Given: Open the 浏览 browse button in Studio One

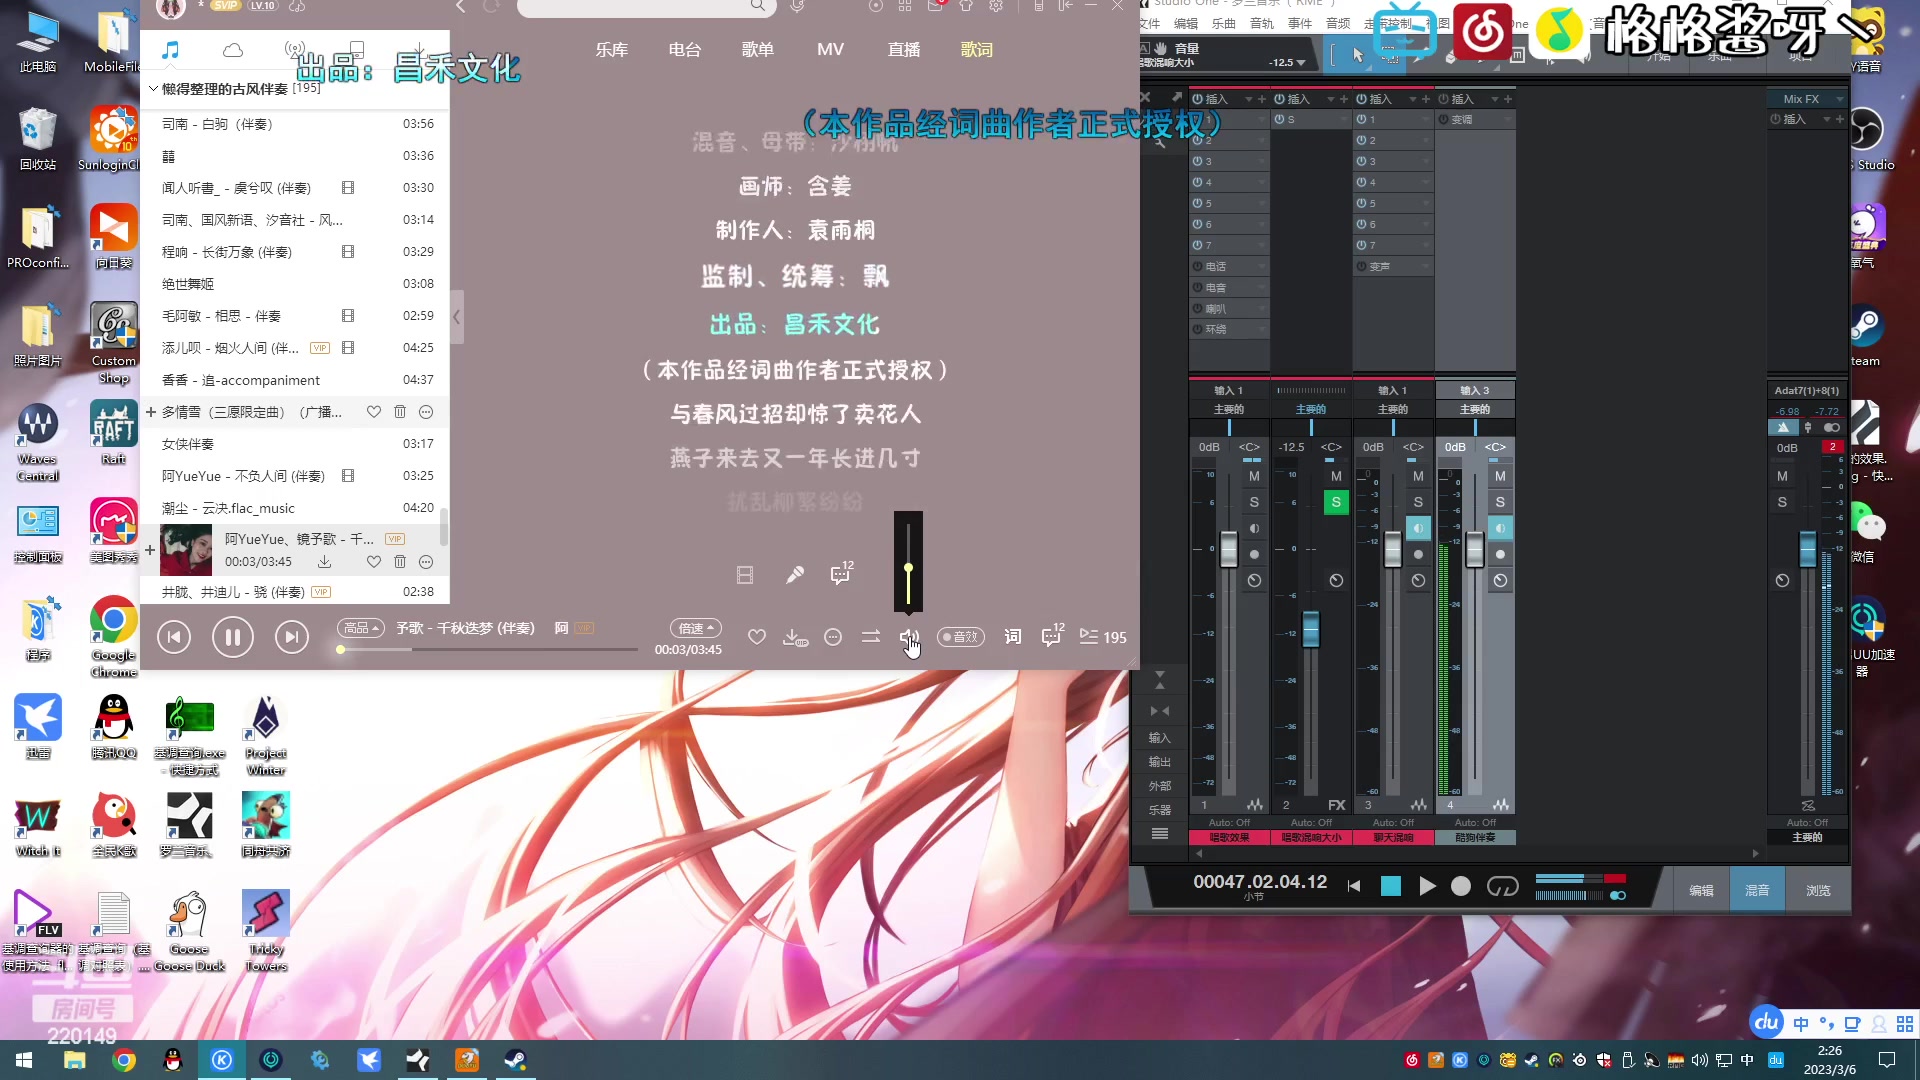Looking at the screenshot, I should (1818, 890).
